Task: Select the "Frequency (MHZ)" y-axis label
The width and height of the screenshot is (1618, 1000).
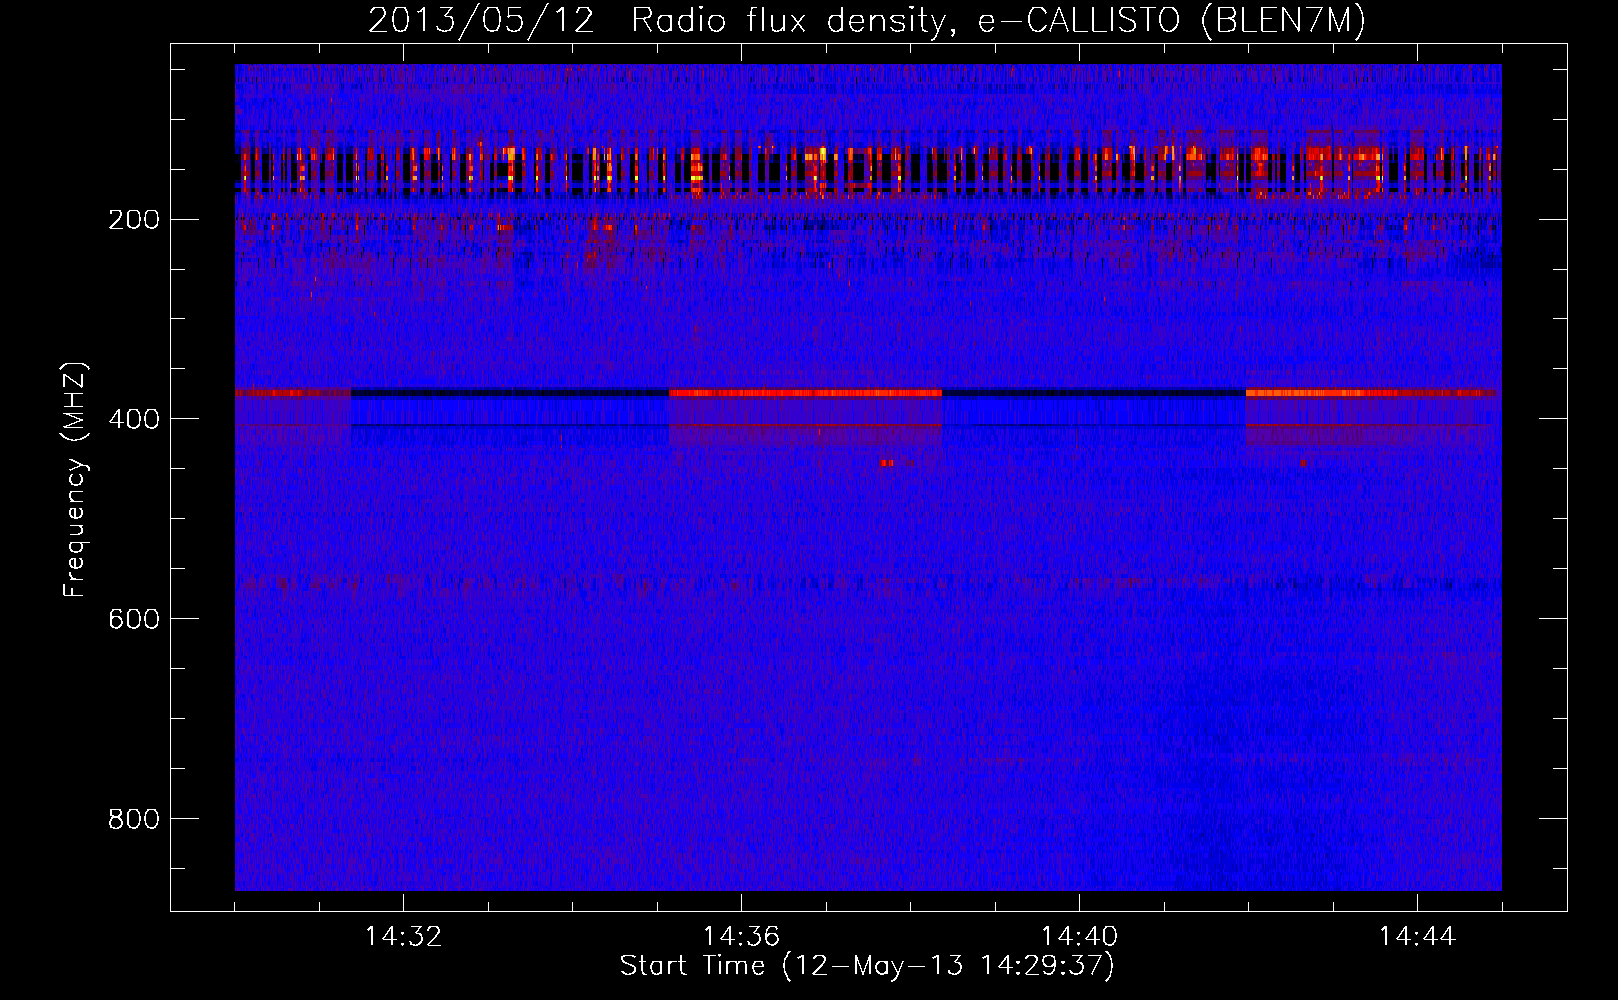Action: [x=76, y=480]
